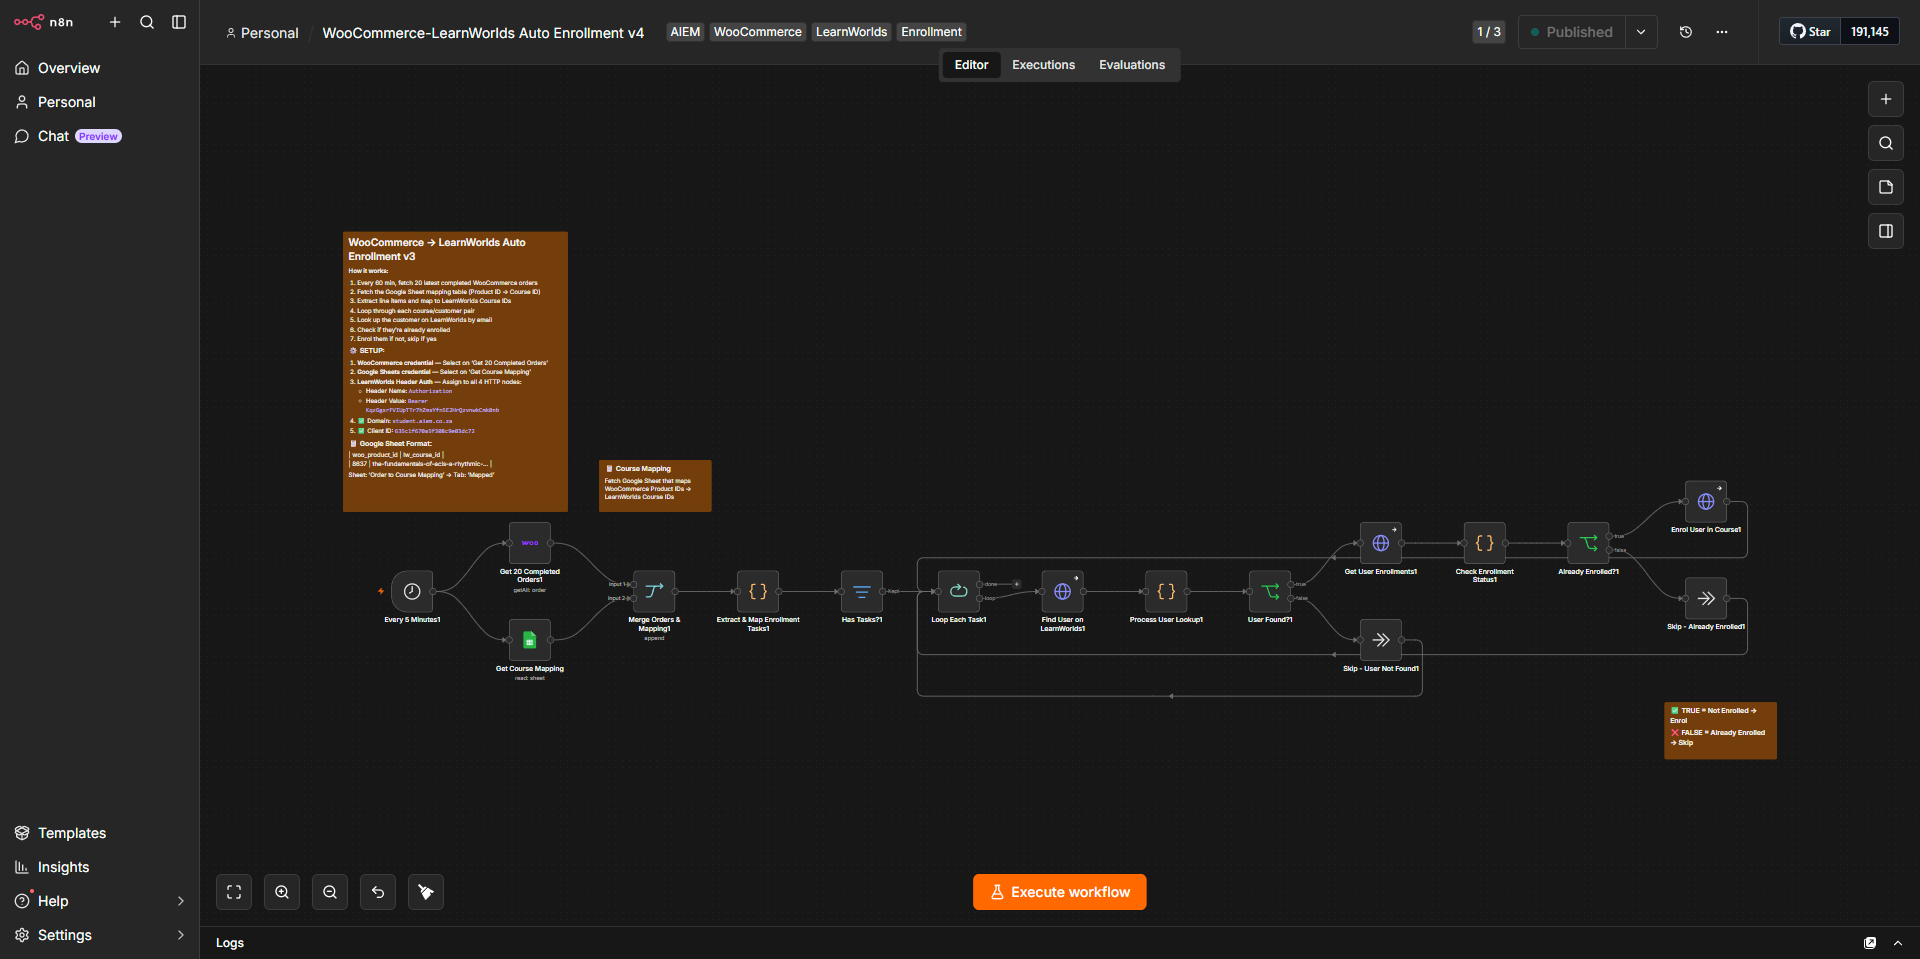
Task: Select Skip - User Not Found1 node
Action: [1381, 640]
